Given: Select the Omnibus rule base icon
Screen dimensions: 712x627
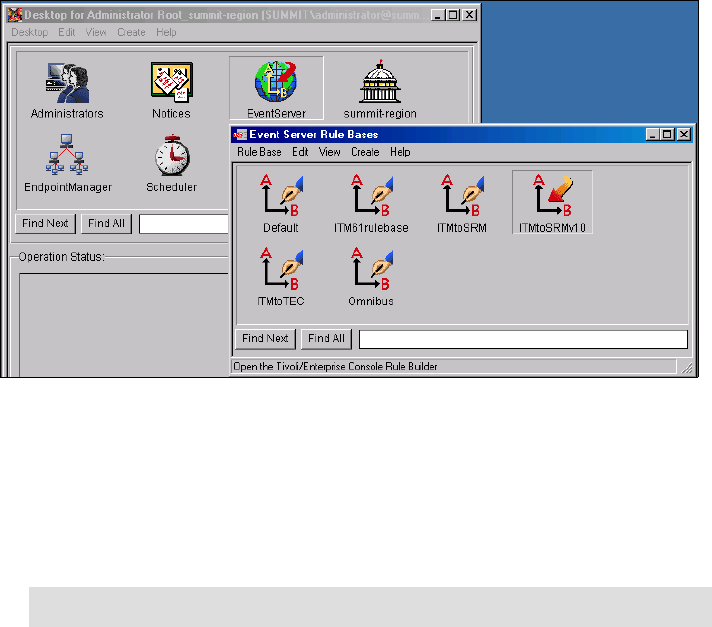Looking at the screenshot, I should point(371,269).
